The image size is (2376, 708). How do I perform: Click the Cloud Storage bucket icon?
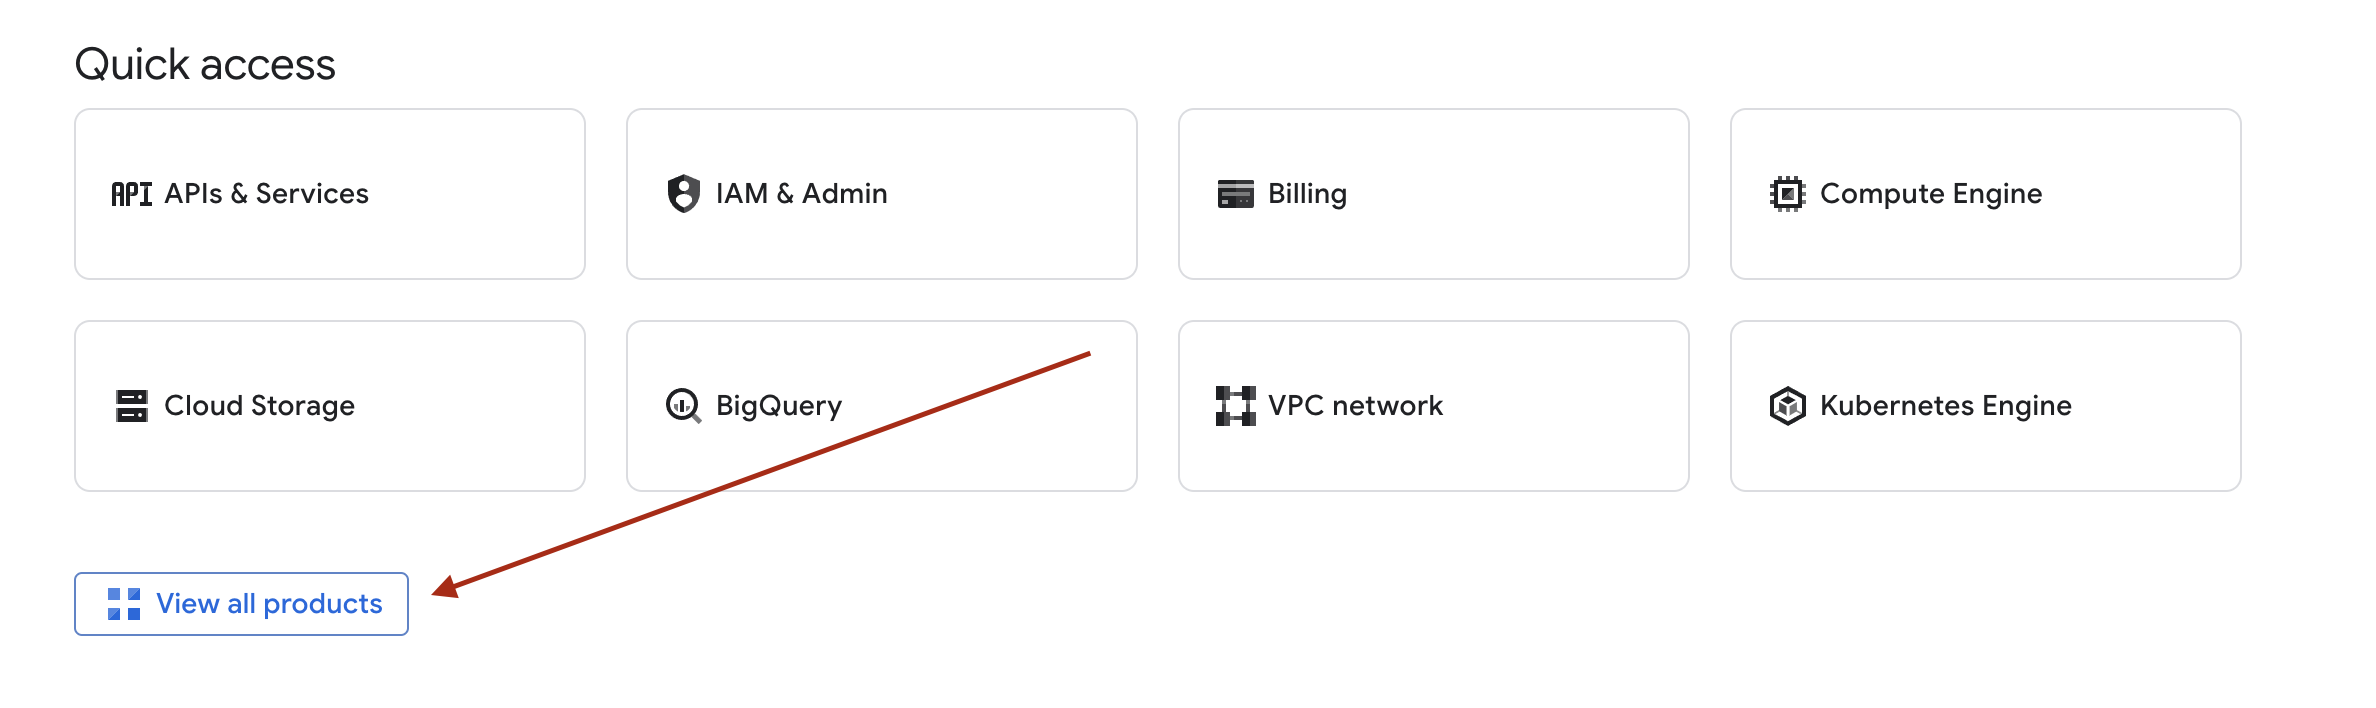(131, 406)
